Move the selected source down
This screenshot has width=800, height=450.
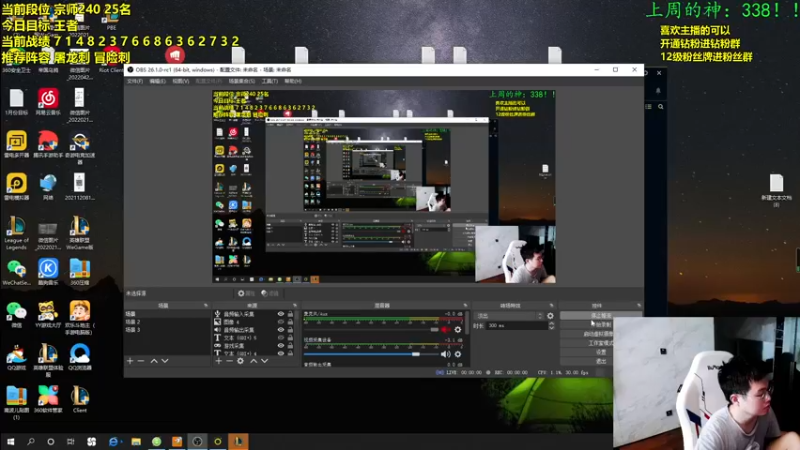(264, 361)
